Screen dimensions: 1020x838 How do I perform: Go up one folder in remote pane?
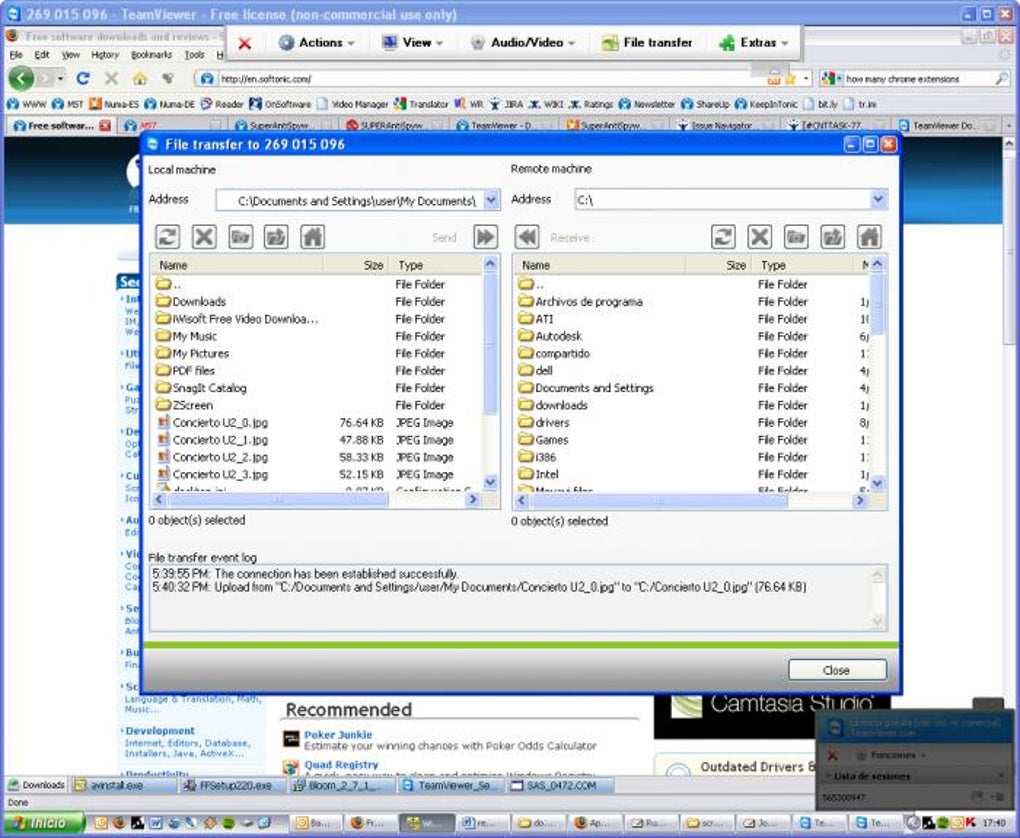click(x=832, y=237)
